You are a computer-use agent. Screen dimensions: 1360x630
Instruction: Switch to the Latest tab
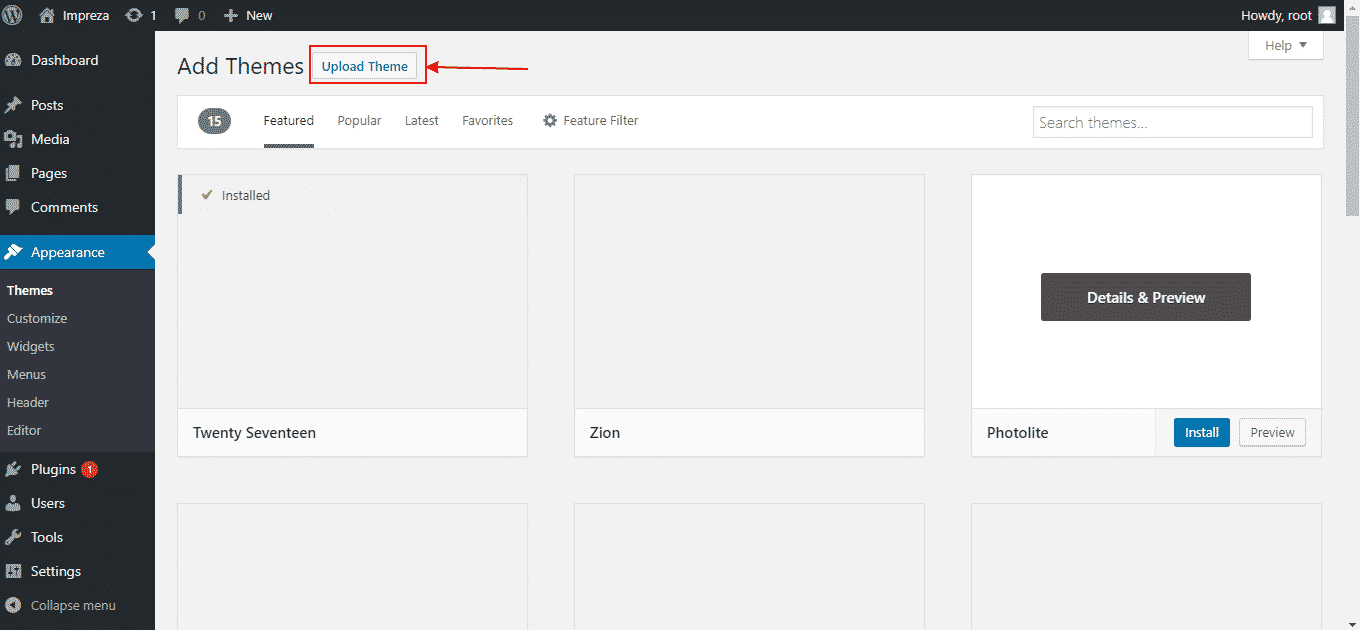tap(422, 120)
